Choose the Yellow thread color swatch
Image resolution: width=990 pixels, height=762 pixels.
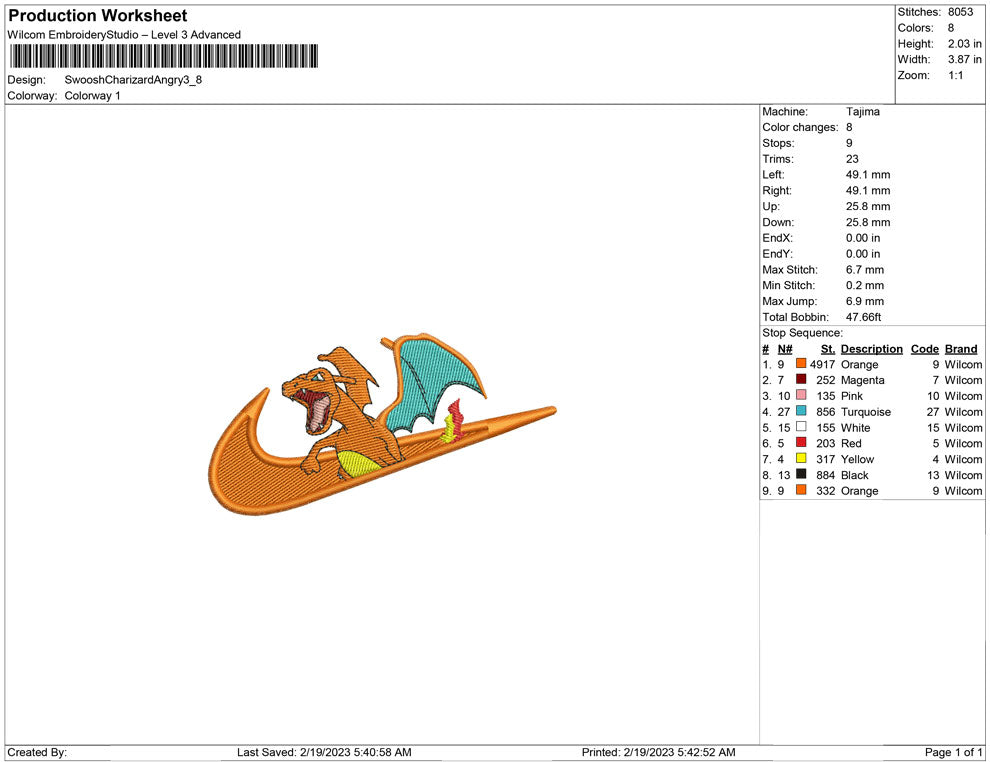click(x=801, y=459)
